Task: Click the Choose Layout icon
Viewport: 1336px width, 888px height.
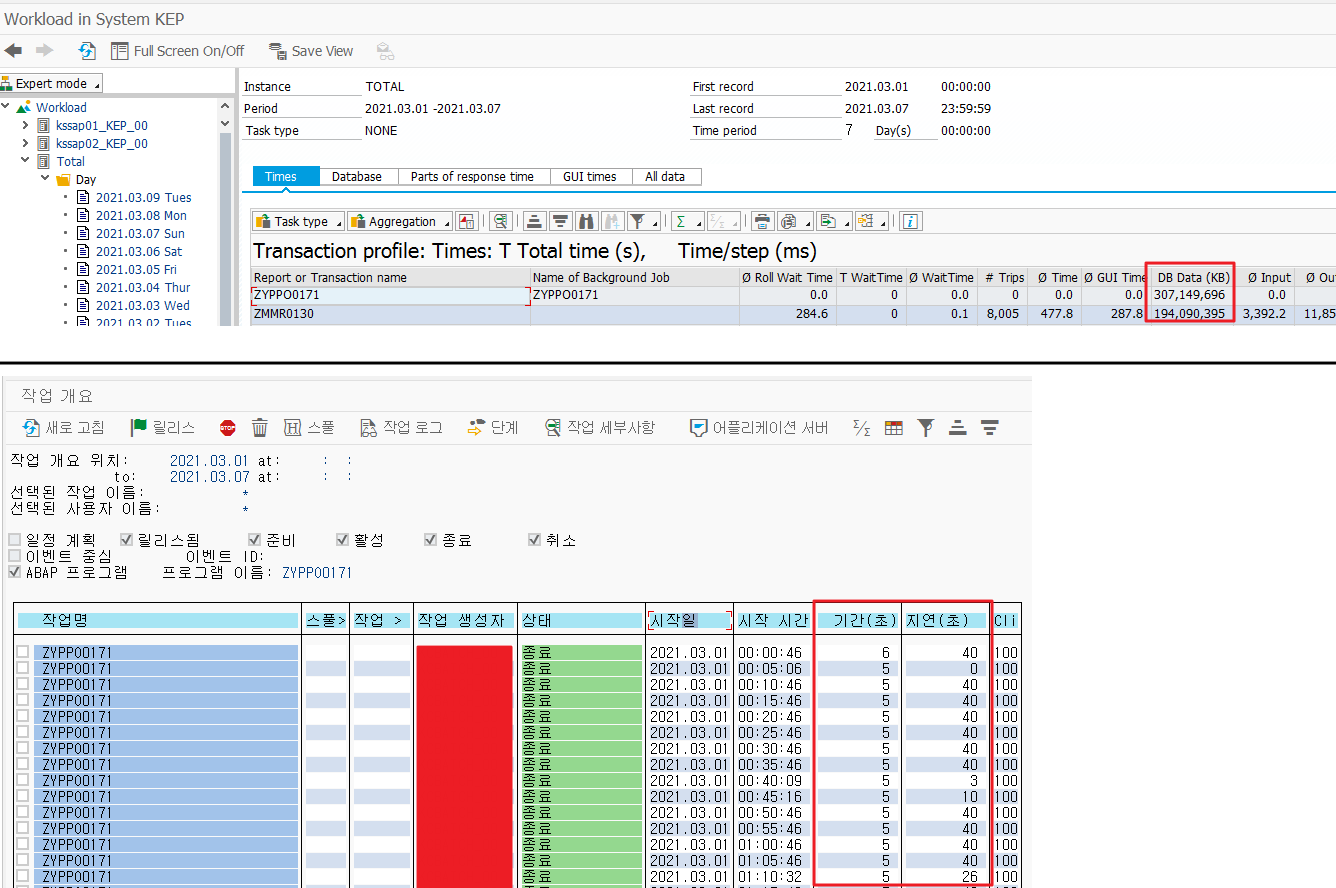Action: pos(865,221)
